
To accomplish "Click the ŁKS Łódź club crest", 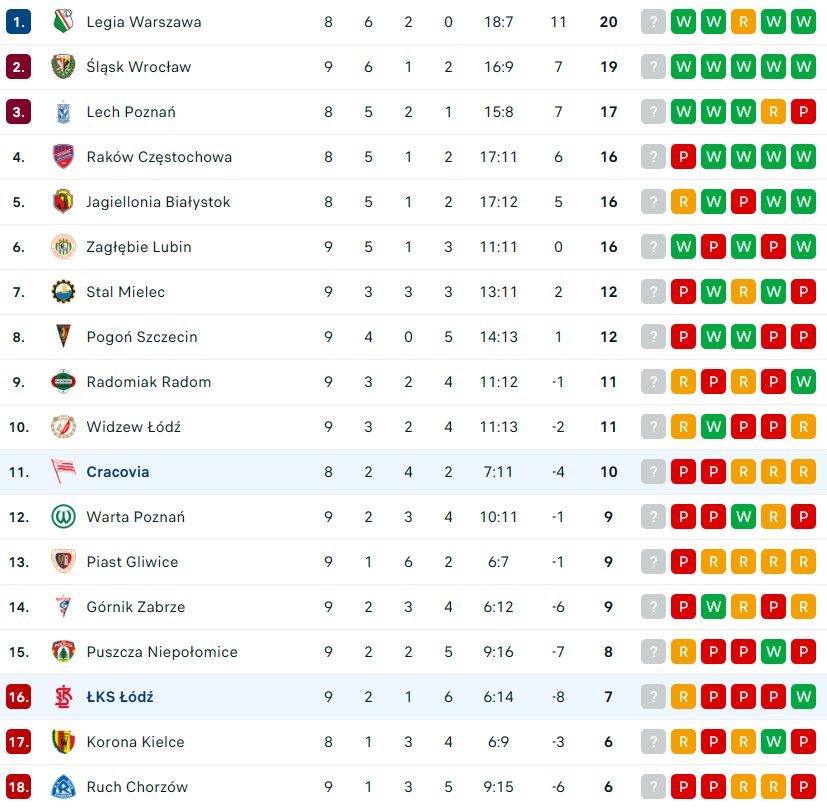I will [x=63, y=697].
